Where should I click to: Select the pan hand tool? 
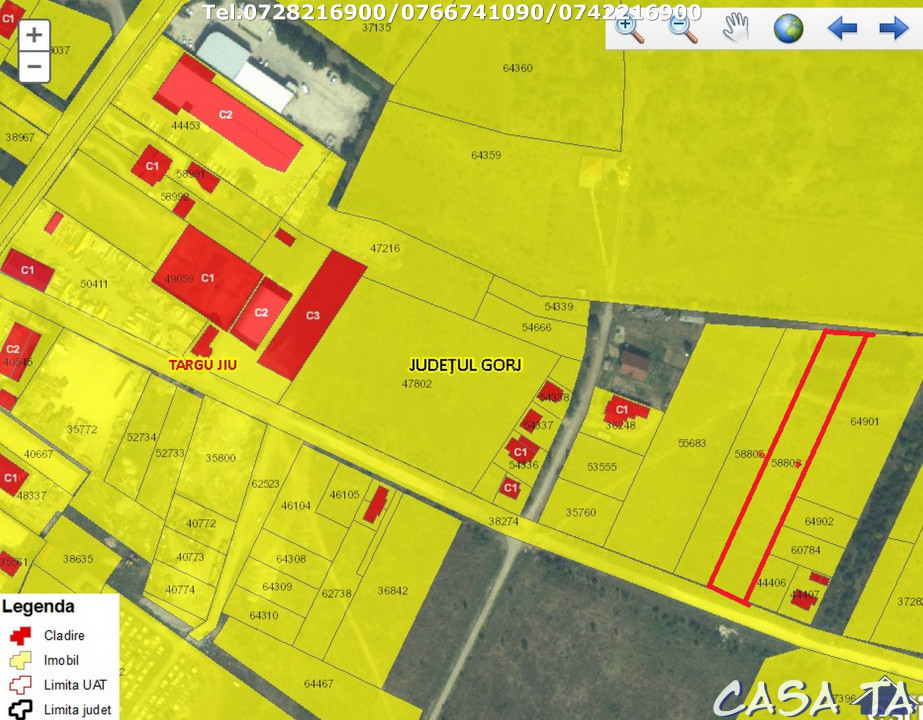point(736,28)
